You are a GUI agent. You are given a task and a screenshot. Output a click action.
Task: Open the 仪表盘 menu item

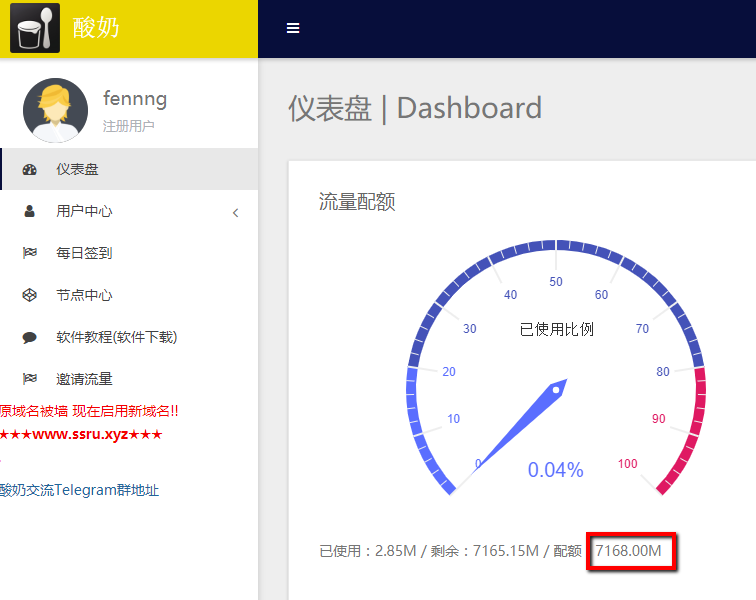[x=77, y=170]
